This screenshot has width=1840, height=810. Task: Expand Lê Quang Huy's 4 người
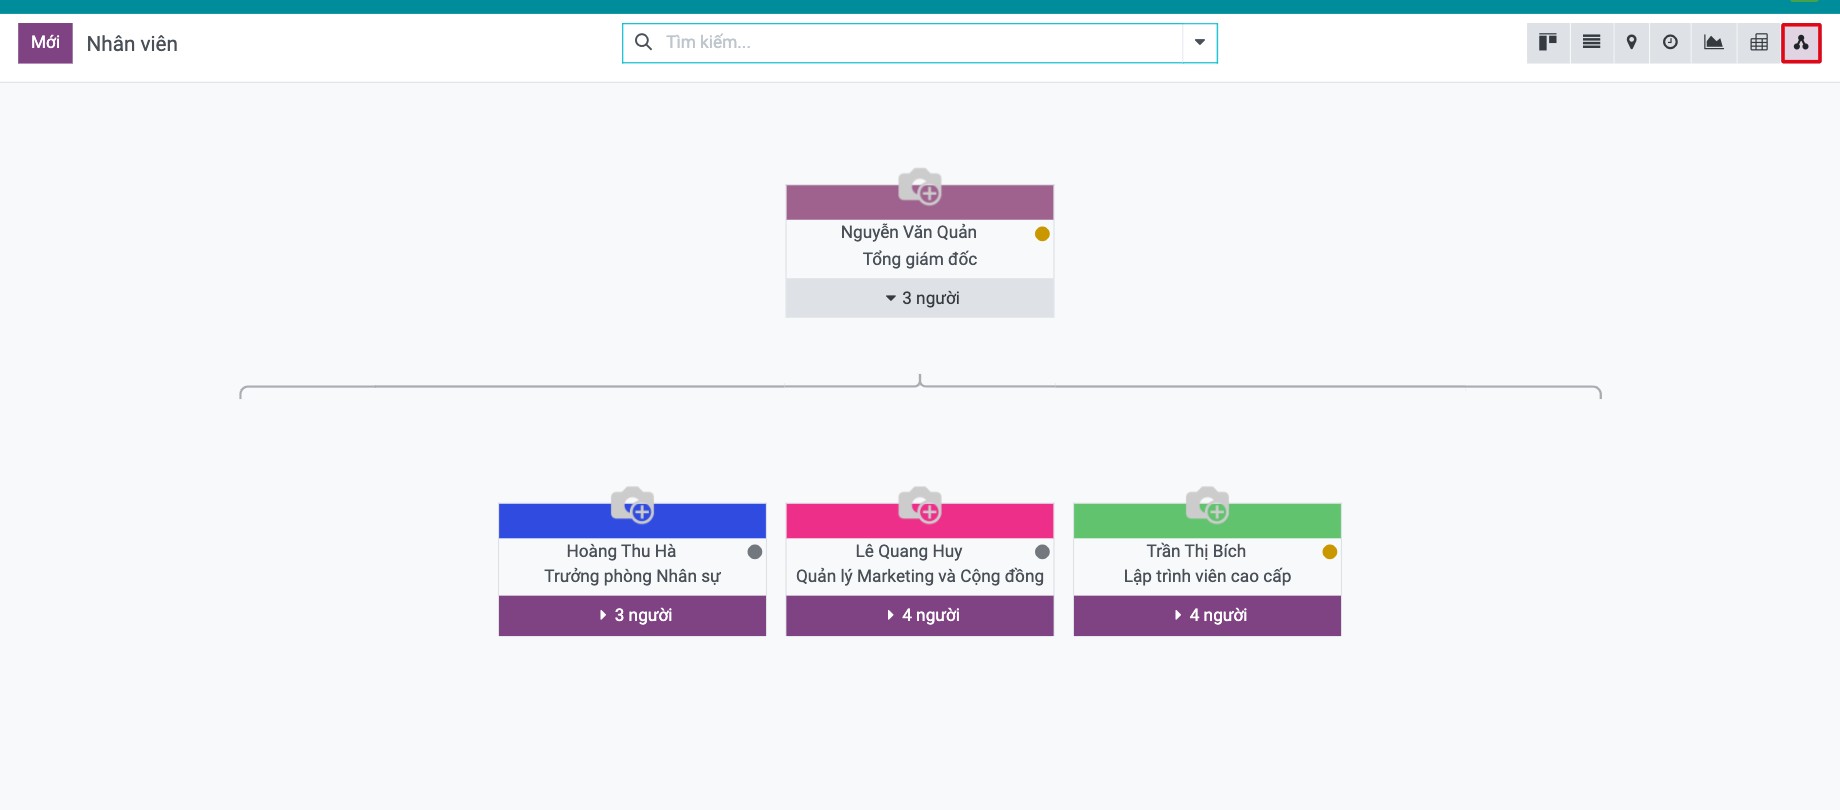point(920,615)
